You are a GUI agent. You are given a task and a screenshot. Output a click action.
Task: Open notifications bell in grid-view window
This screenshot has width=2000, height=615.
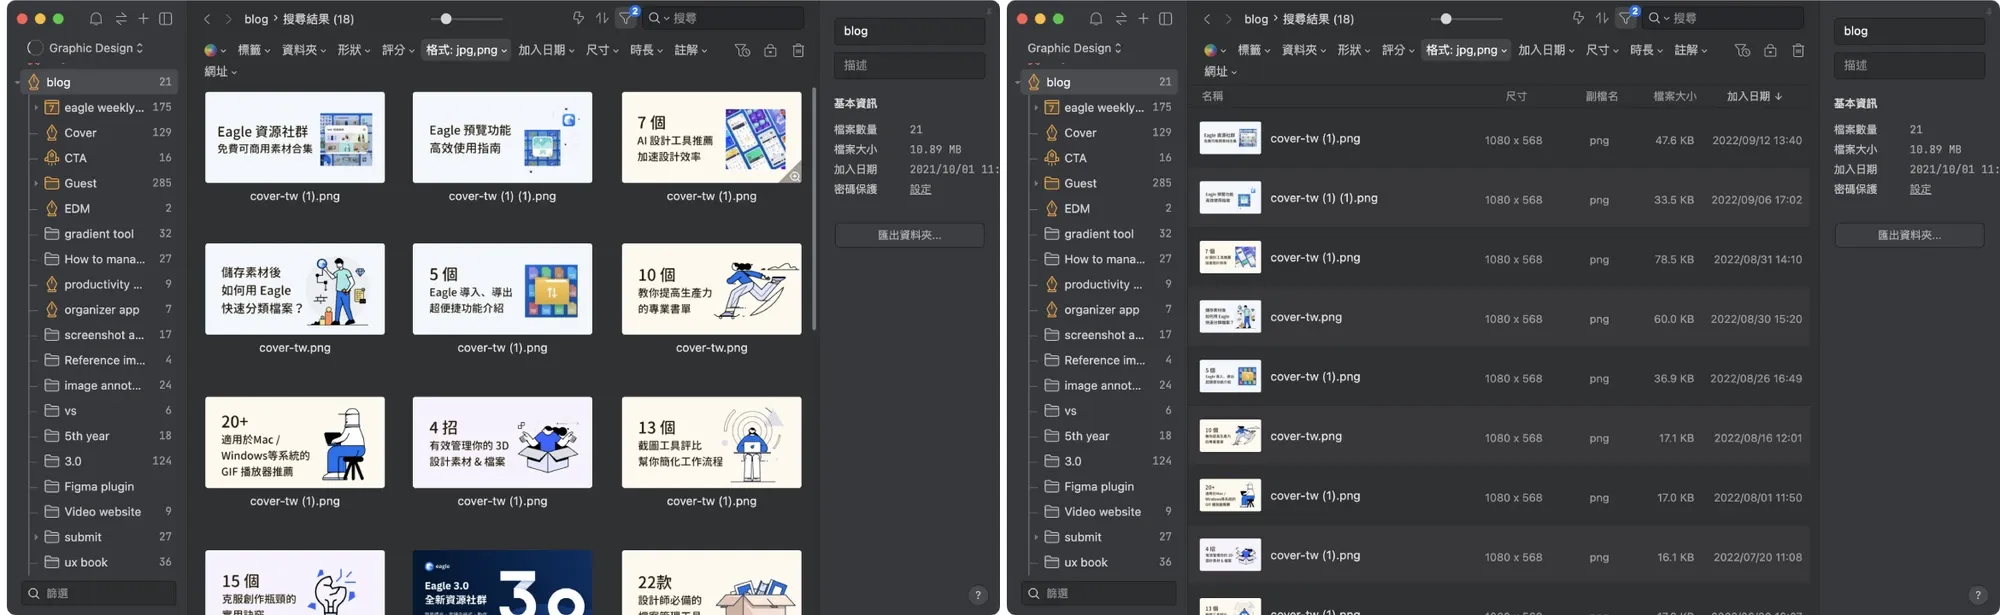coord(96,19)
